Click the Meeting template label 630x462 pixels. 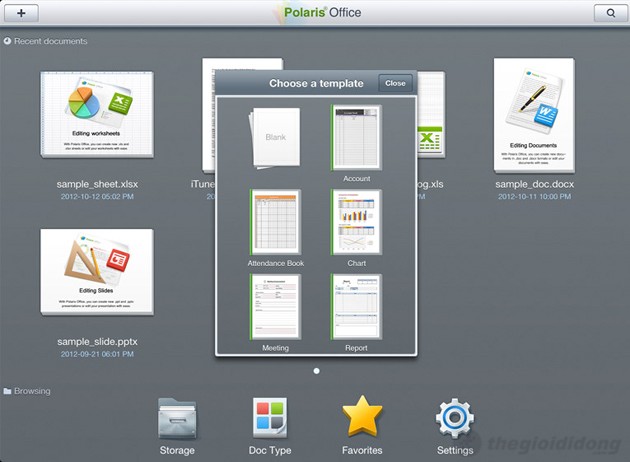pyautogui.click(x=276, y=348)
